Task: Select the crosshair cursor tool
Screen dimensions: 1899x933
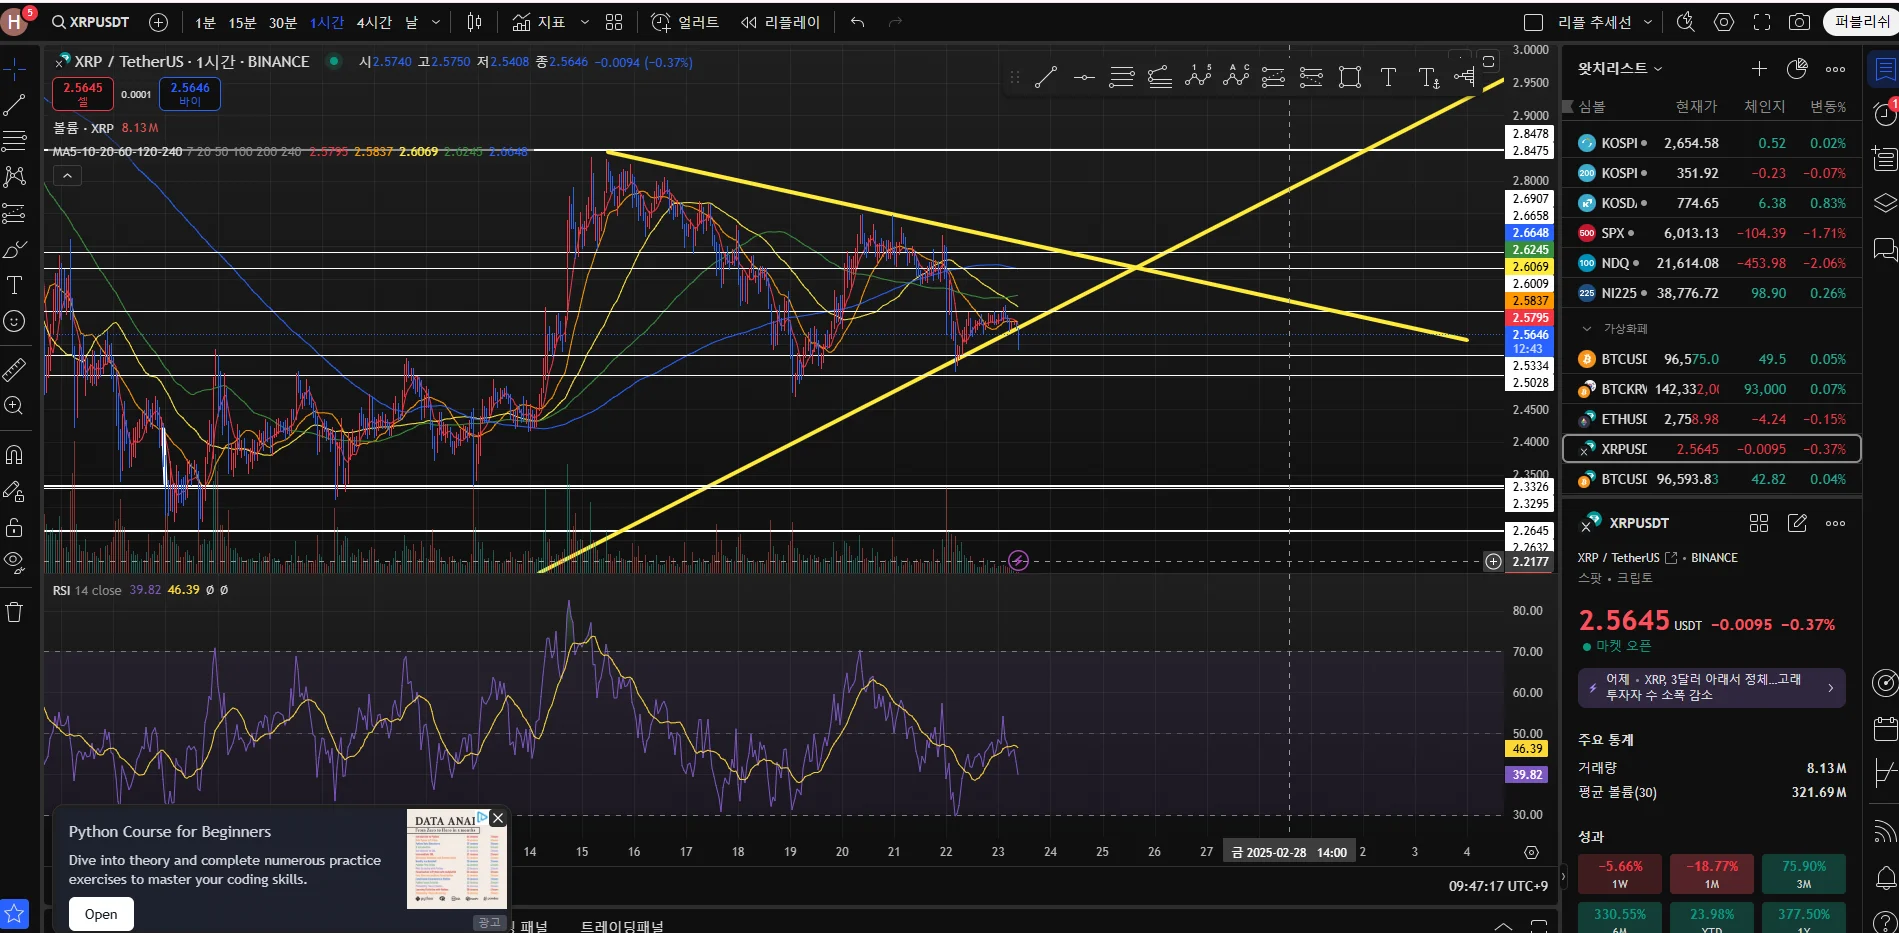Action: coord(14,69)
